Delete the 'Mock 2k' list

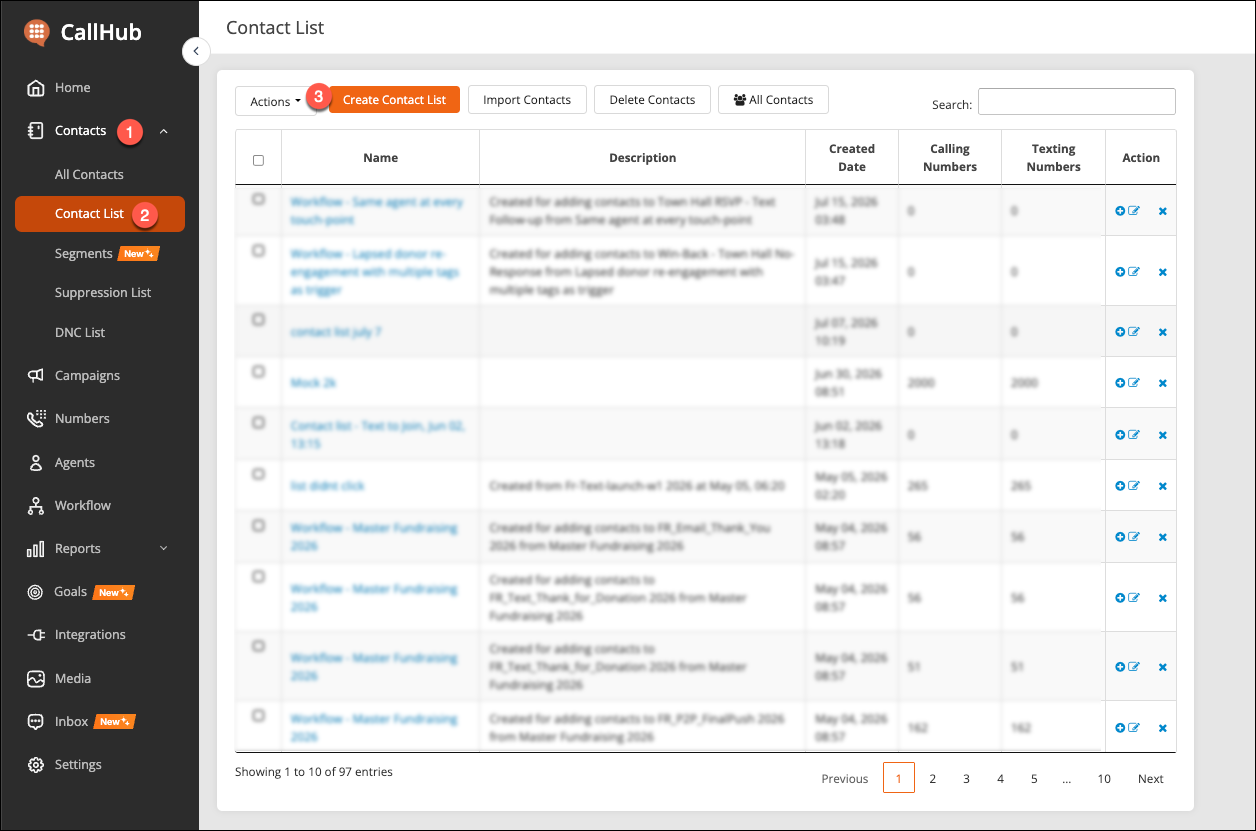(x=1162, y=383)
